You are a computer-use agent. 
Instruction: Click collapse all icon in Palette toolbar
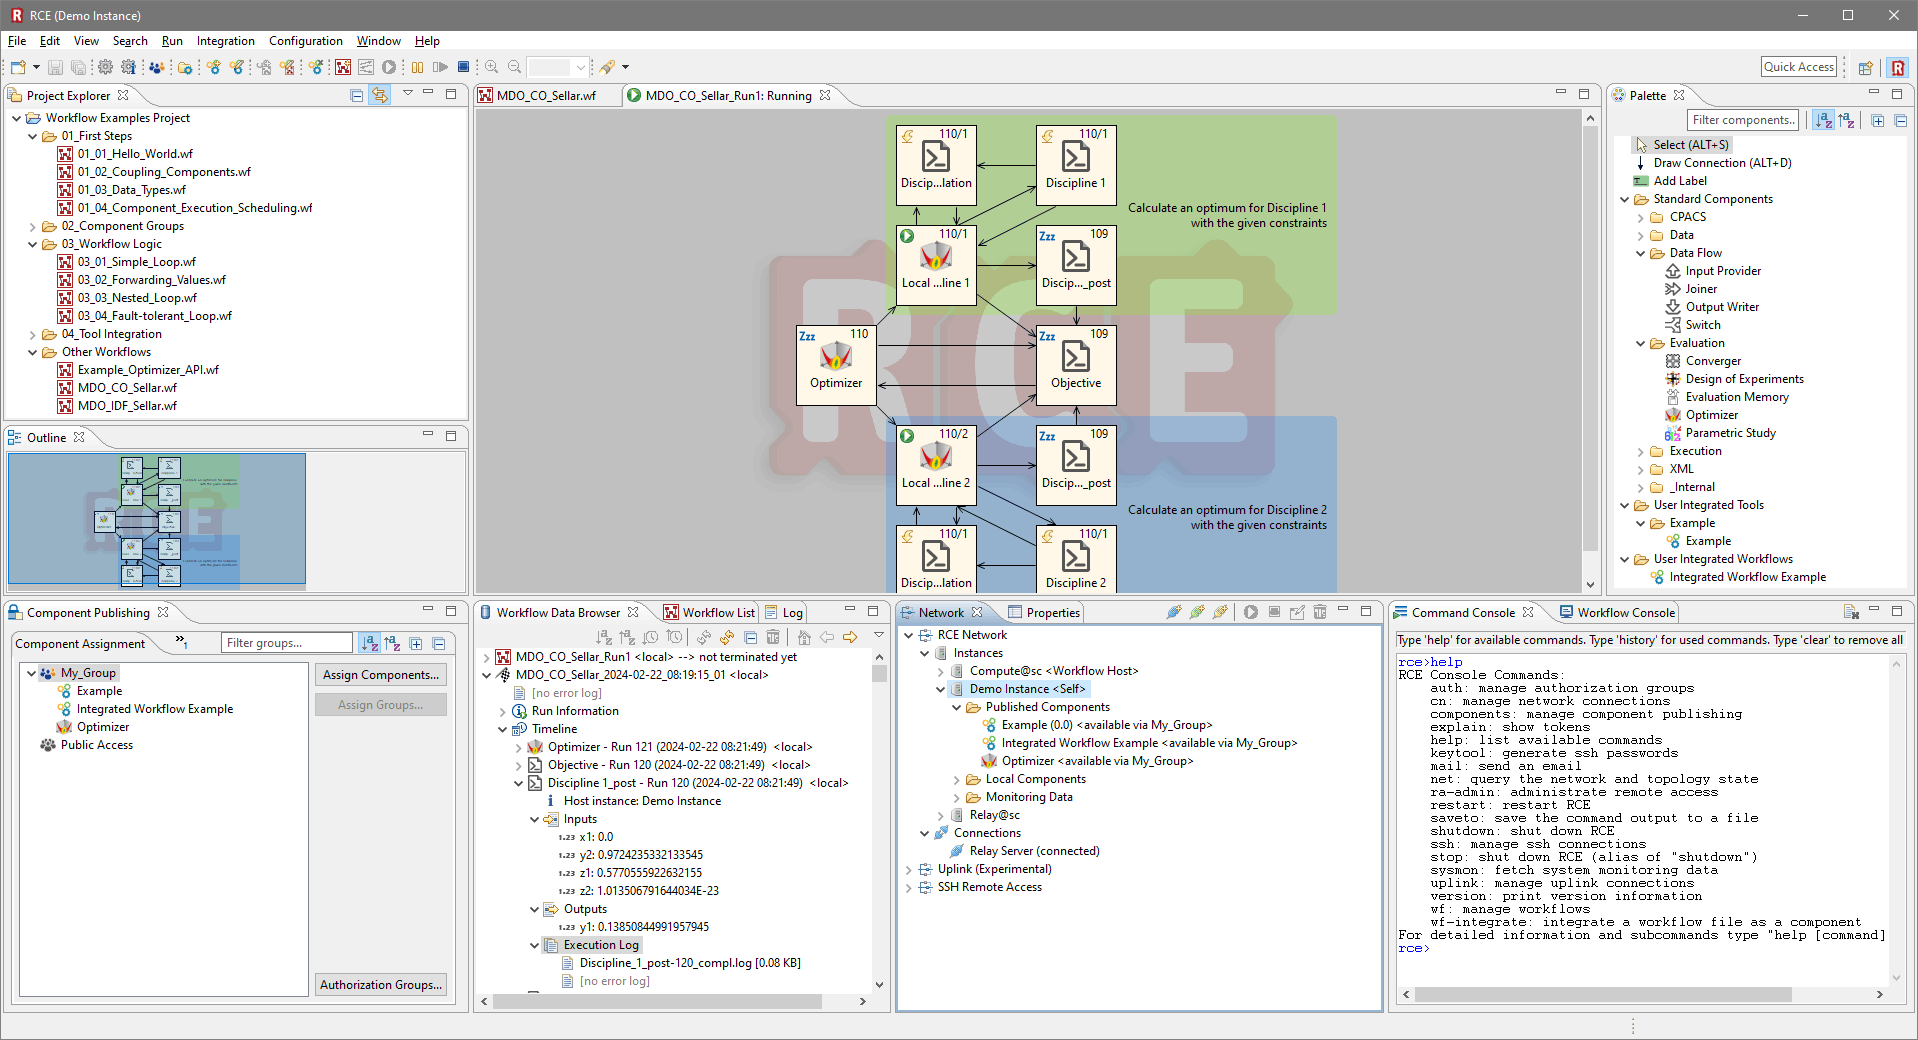pos(1900,121)
